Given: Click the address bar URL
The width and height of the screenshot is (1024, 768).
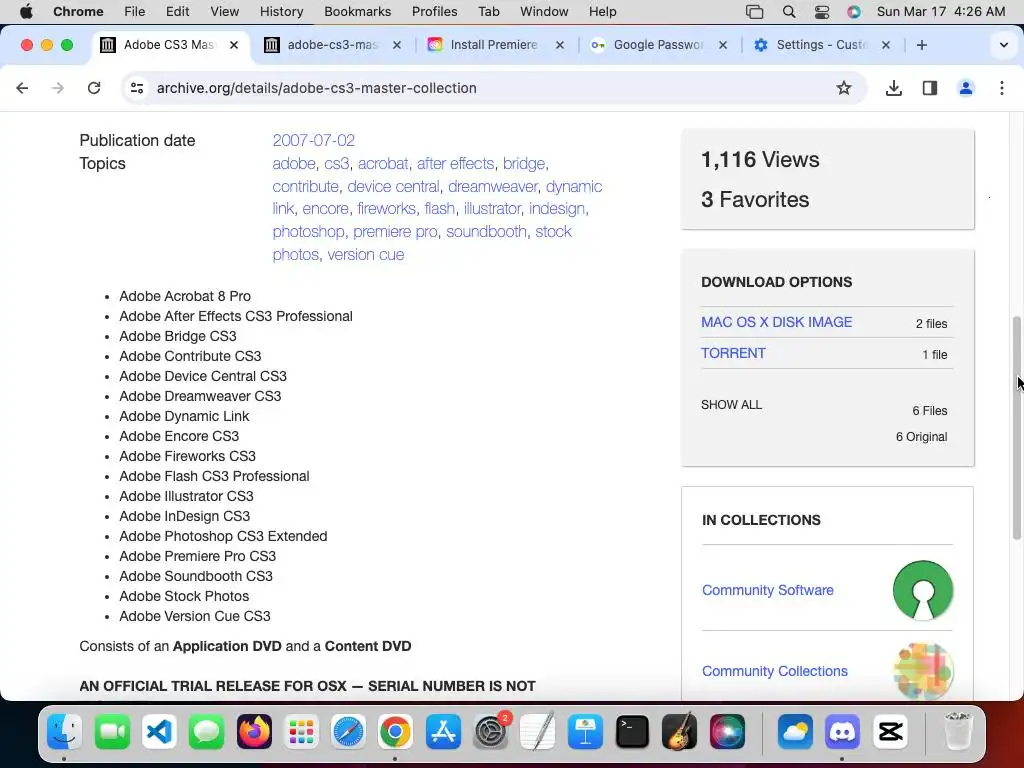Looking at the screenshot, I should coord(317,88).
